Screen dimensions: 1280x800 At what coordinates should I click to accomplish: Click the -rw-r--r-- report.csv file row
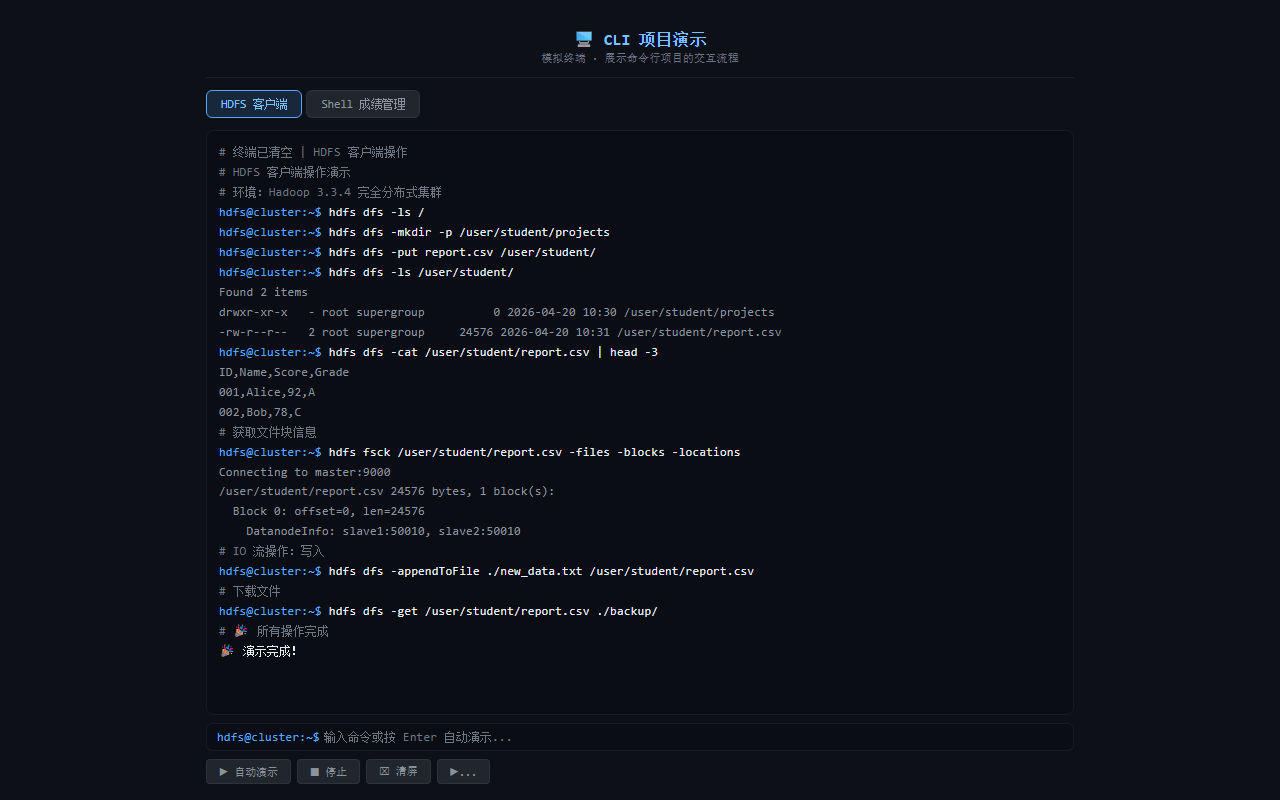point(500,332)
